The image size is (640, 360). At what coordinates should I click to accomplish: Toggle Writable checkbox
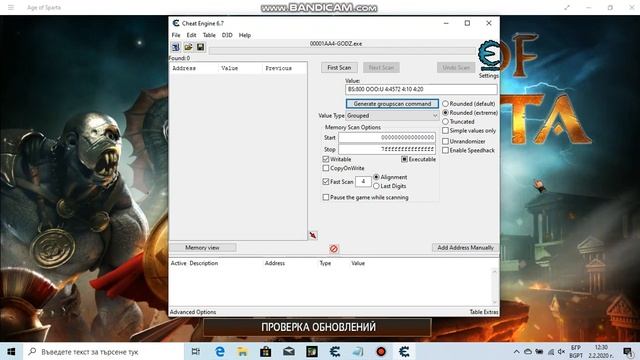click(326, 159)
